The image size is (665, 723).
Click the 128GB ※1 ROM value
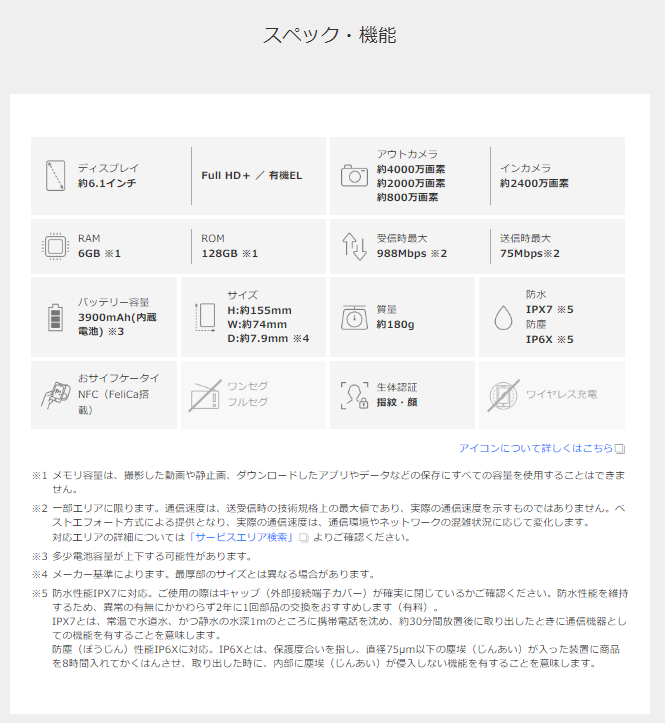[x=230, y=253]
